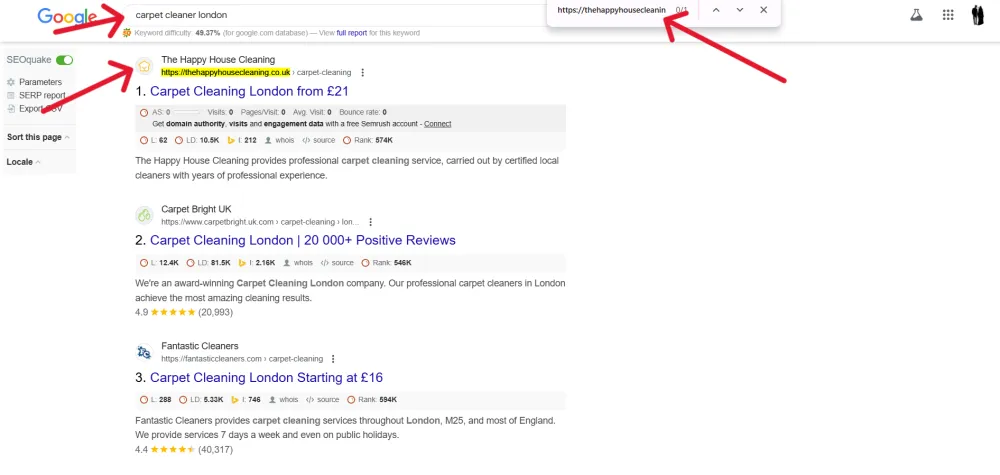Image resolution: width=1000 pixels, height=475 pixels.
Task: Open SEOquake Parameters
Action: pyautogui.click(x=40, y=82)
